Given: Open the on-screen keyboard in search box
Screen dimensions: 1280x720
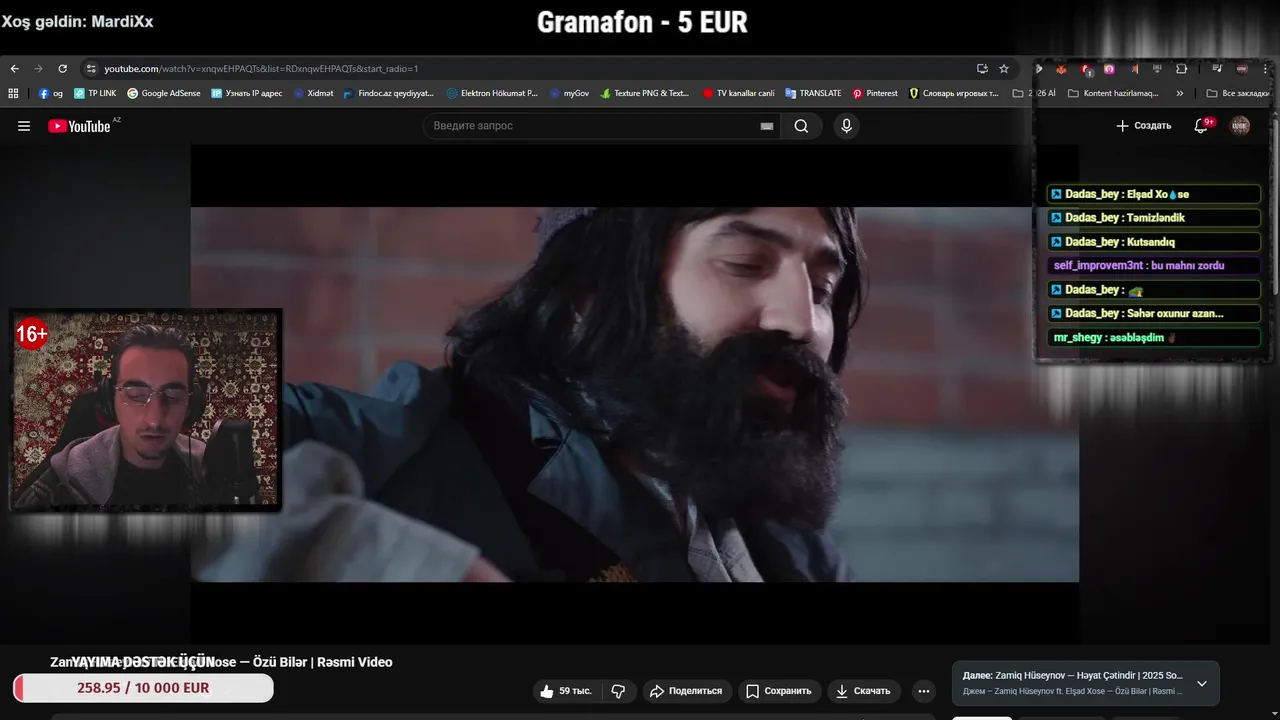Looking at the screenshot, I should [x=767, y=126].
